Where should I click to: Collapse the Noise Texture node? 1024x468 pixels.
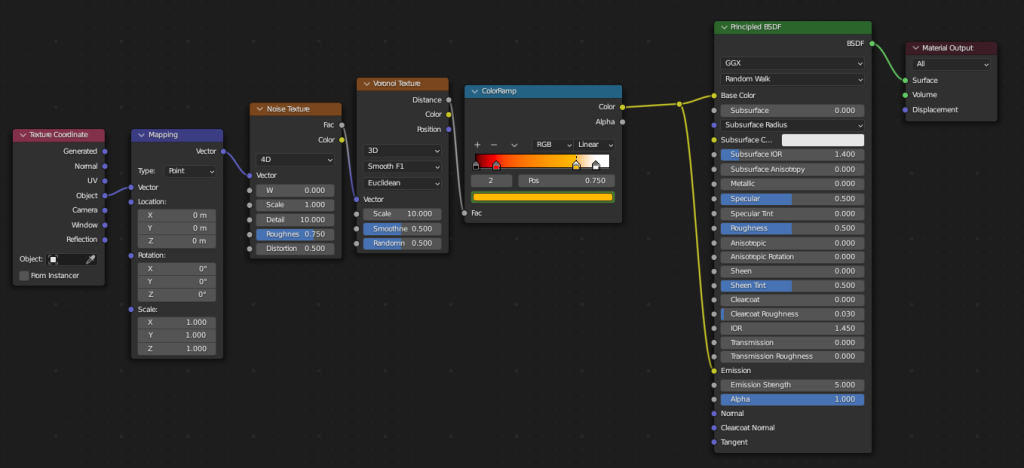coord(259,108)
